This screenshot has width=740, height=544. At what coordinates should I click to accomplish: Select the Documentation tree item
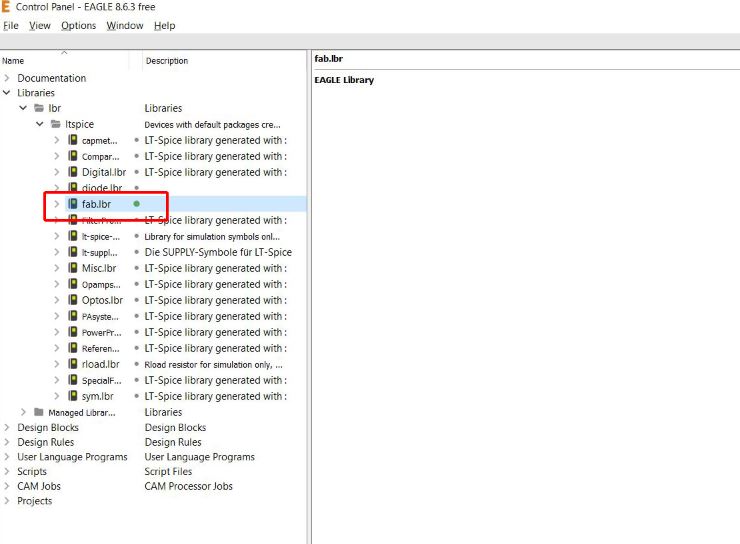click(52, 78)
